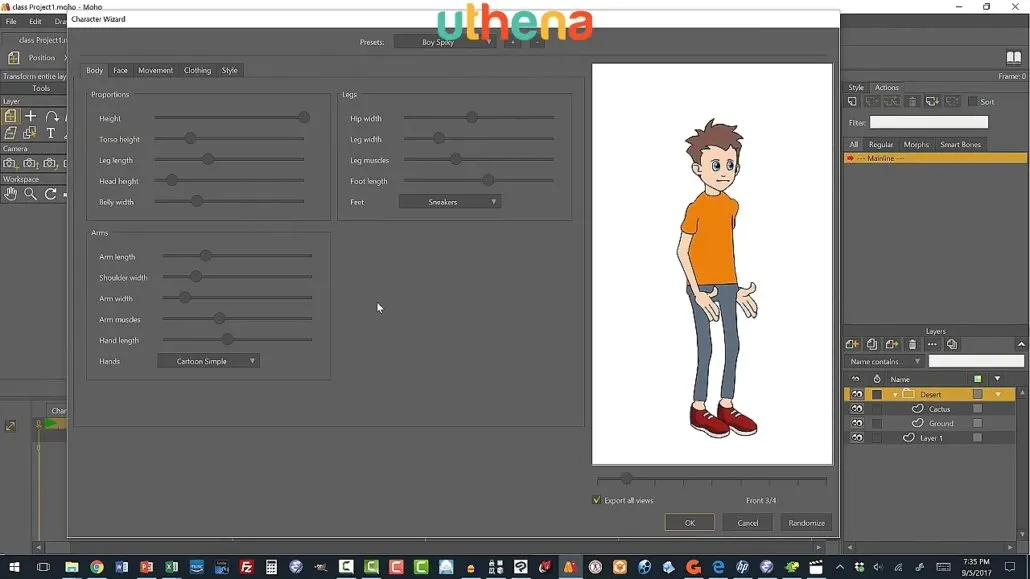Click the Windows Start button
Image resolution: width=1030 pixels, height=579 pixels.
14,567
